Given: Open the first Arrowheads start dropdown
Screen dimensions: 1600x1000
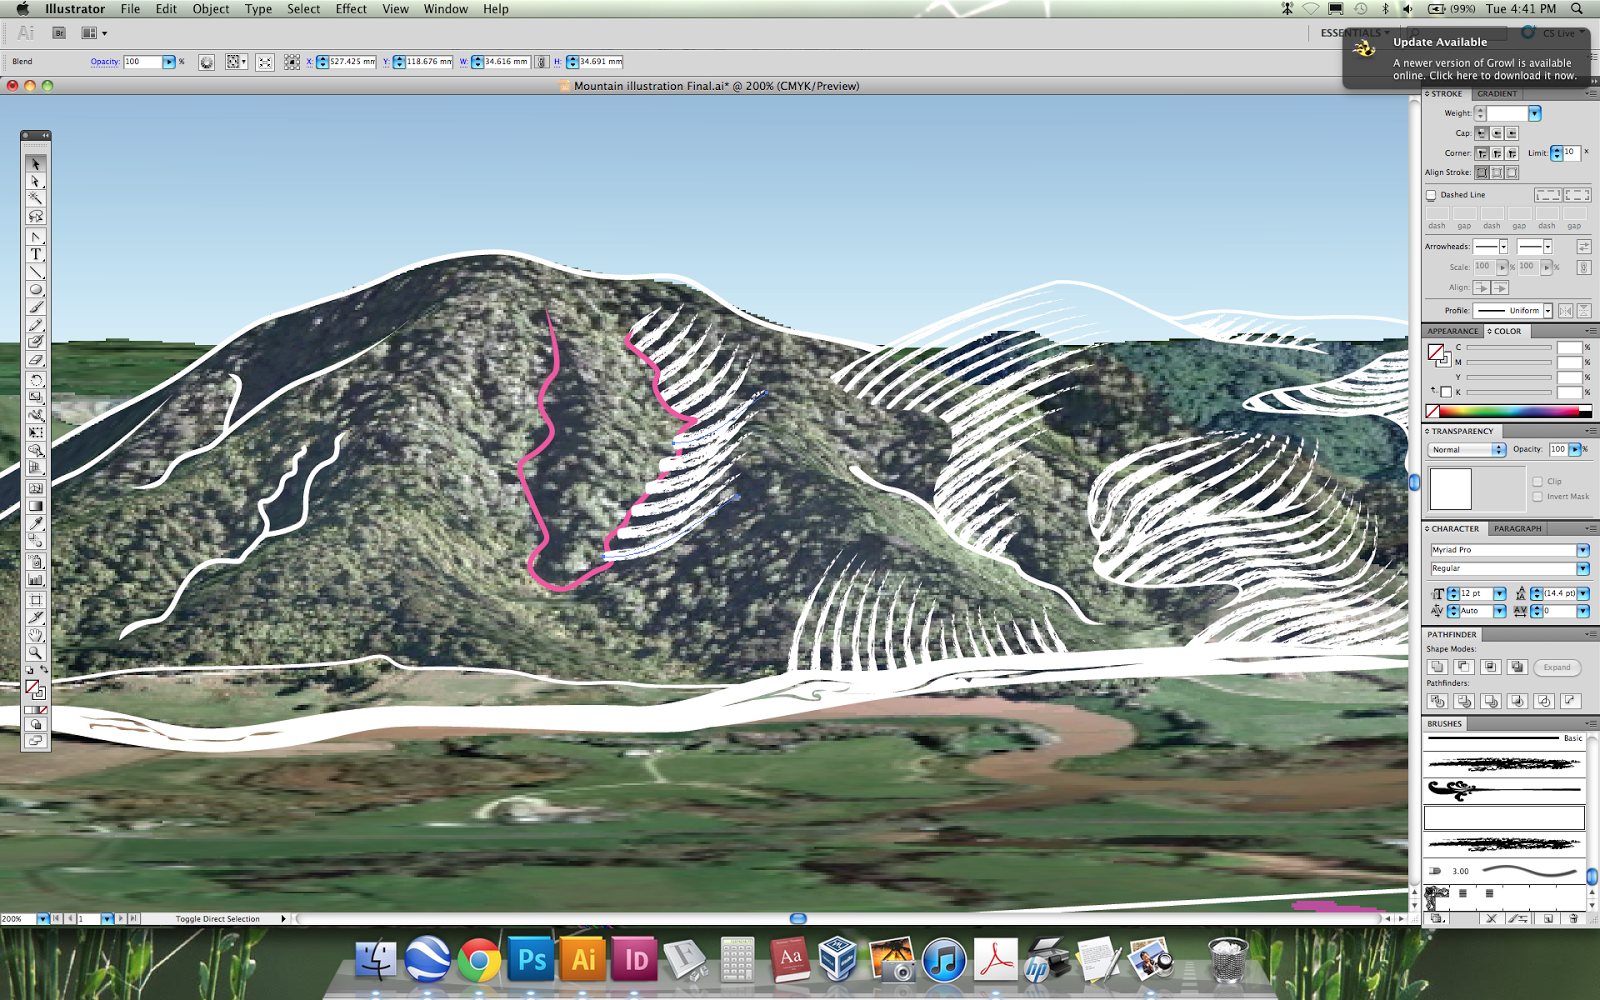Looking at the screenshot, I should click(1503, 247).
